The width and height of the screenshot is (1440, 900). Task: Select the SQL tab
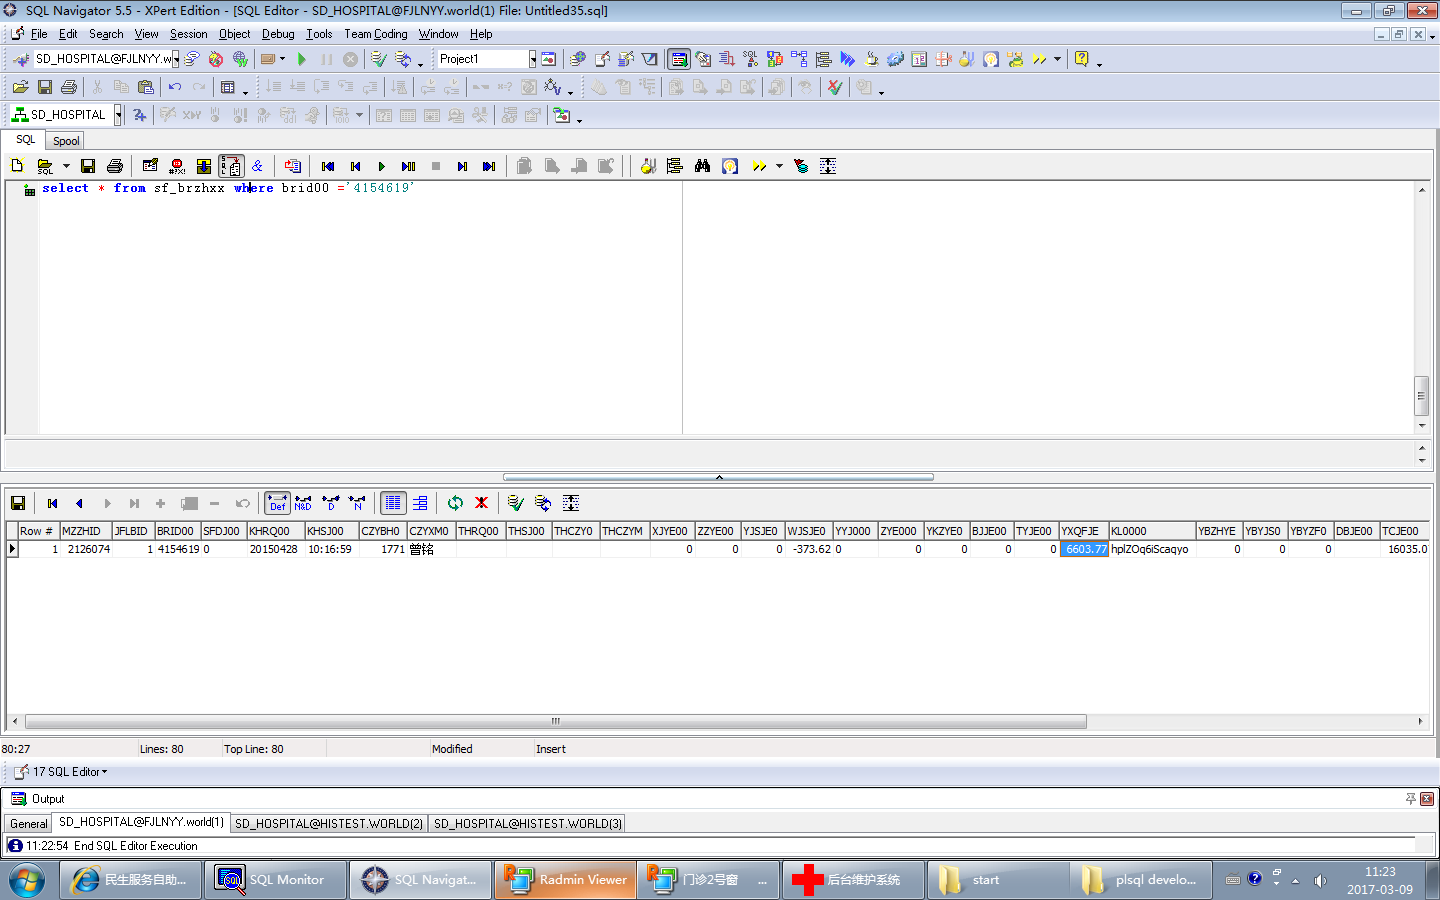(x=25, y=140)
